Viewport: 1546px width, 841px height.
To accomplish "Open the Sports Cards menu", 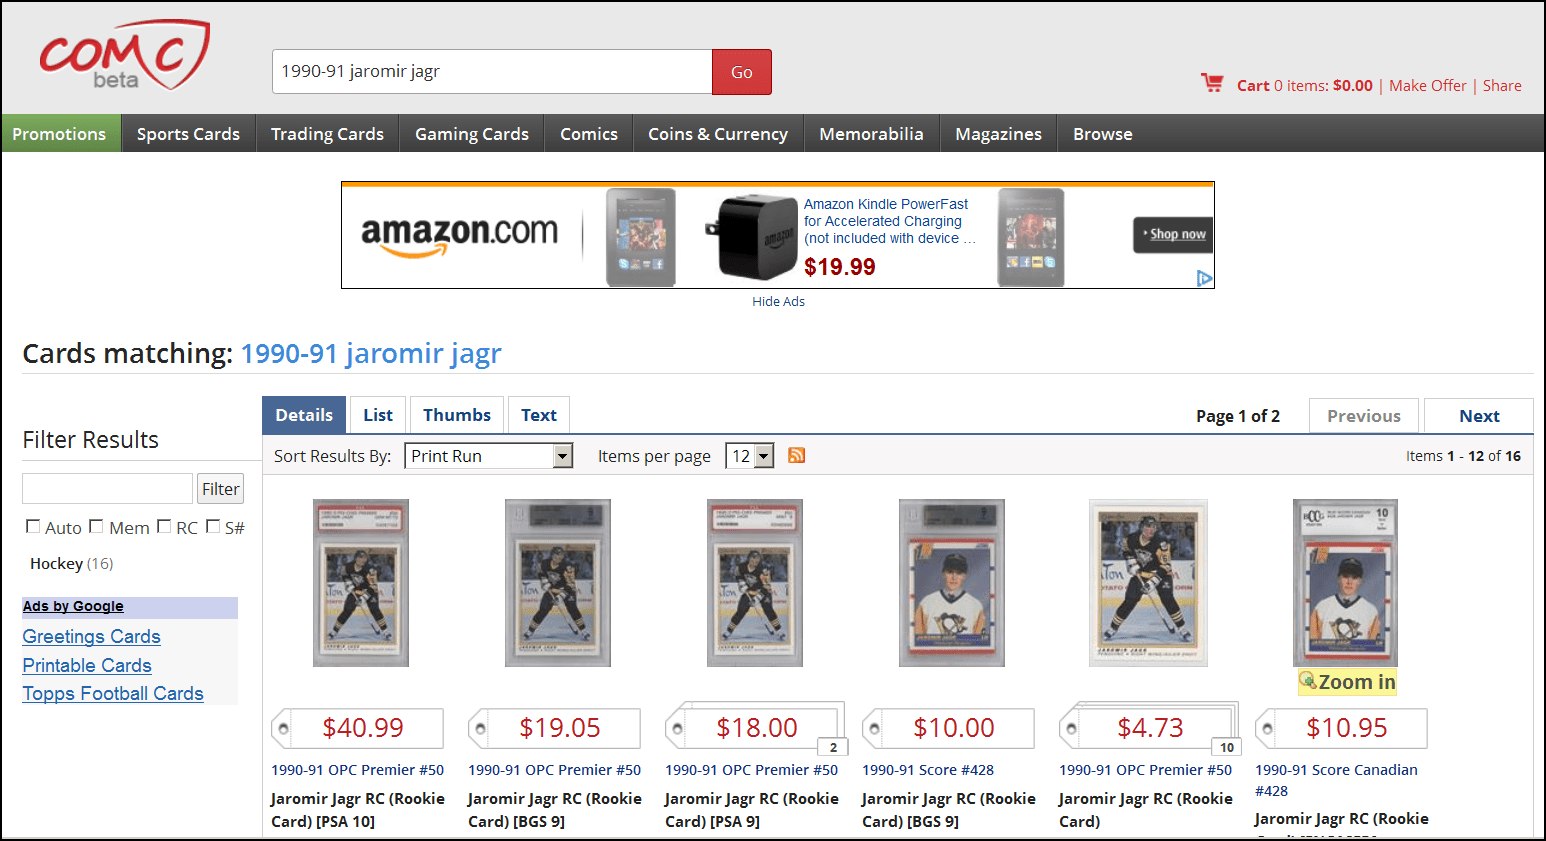I will (188, 134).
